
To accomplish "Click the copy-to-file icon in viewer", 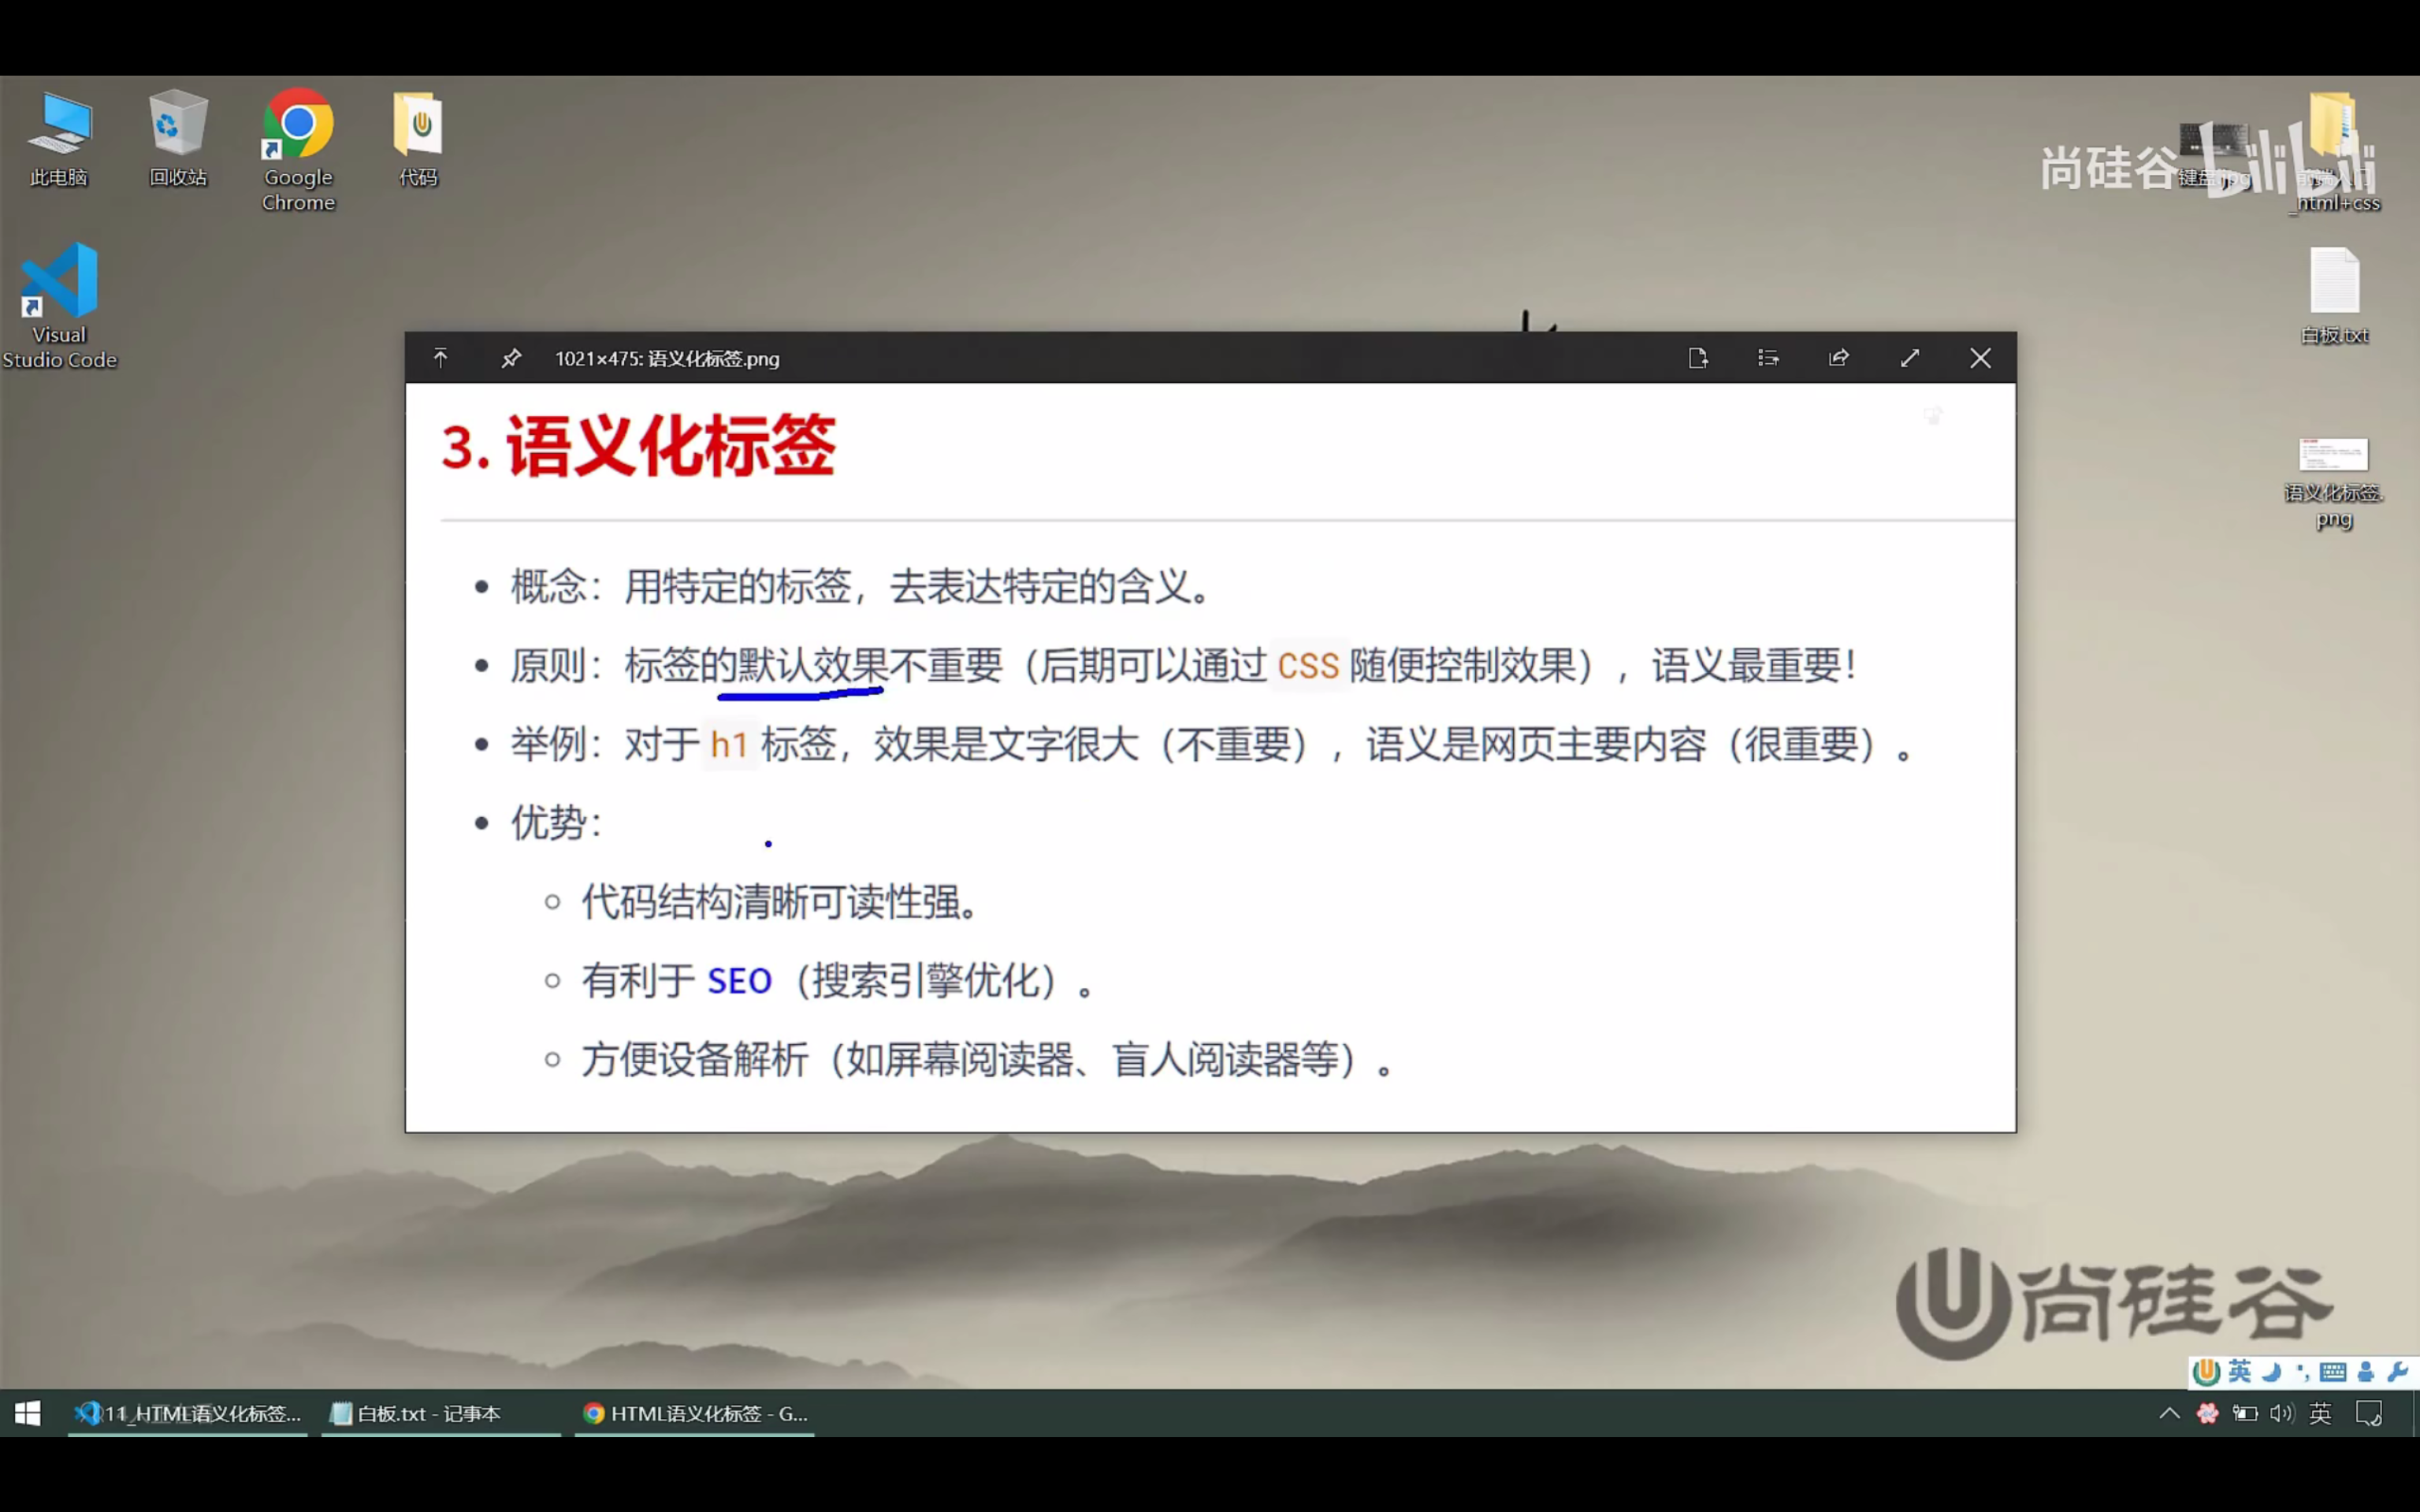I will [x=1697, y=358].
